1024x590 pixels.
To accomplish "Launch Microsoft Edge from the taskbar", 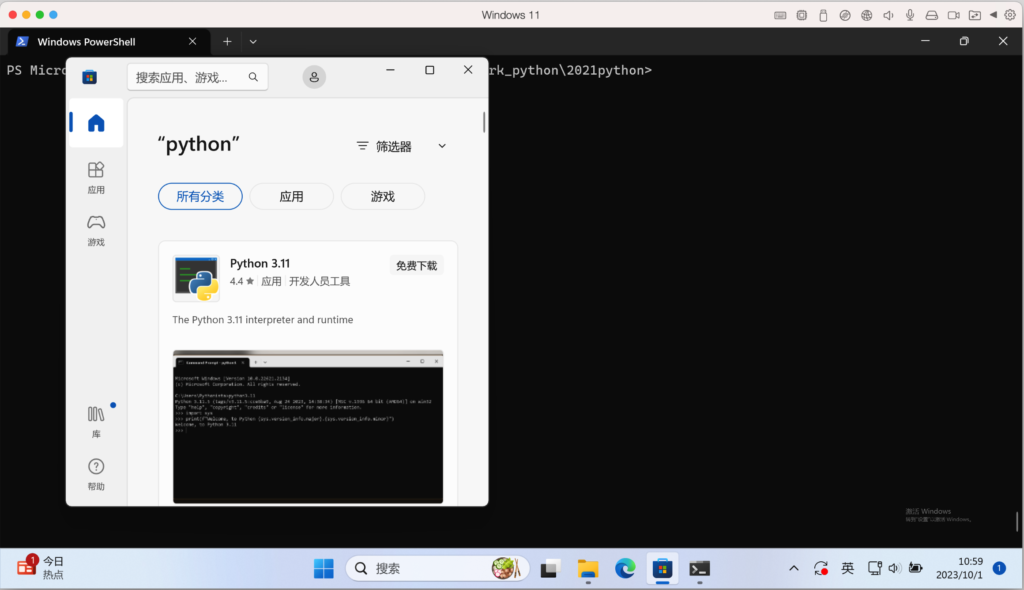I will [625, 568].
